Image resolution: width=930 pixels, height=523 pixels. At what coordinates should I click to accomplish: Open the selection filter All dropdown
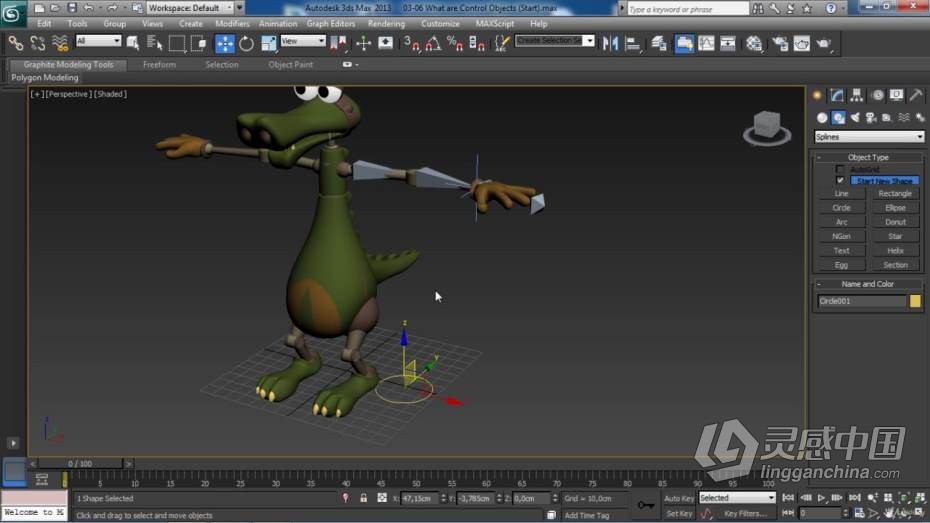(x=98, y=41)
